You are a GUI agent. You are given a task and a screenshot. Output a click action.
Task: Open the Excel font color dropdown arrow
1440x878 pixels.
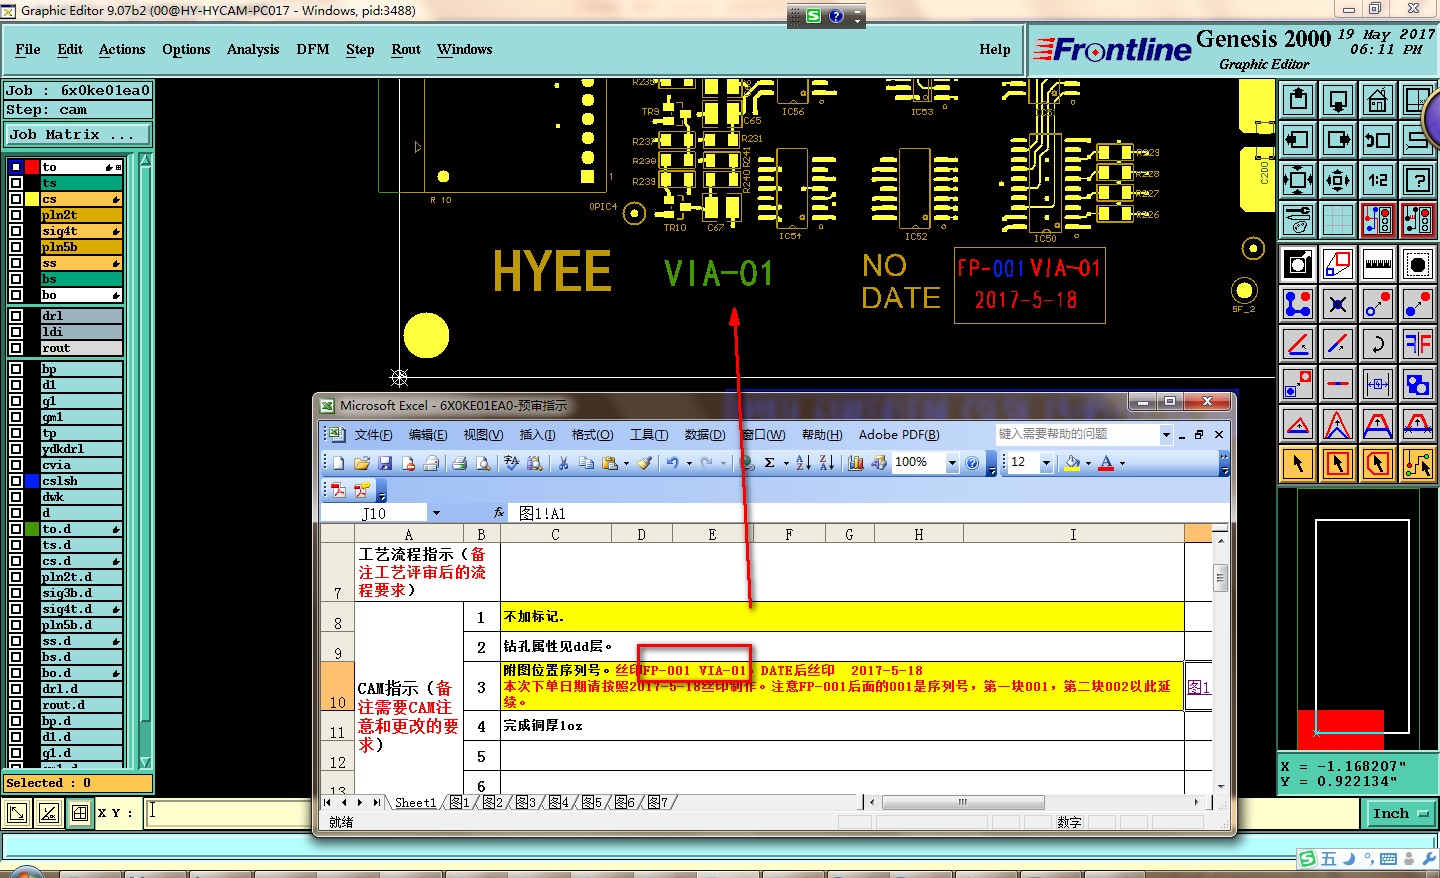pyautogui.click(x=1122, y=463)
